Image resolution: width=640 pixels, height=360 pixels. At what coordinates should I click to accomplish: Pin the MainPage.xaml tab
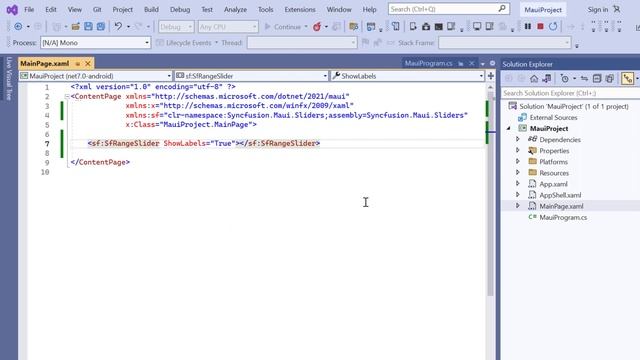pos(78,64)
